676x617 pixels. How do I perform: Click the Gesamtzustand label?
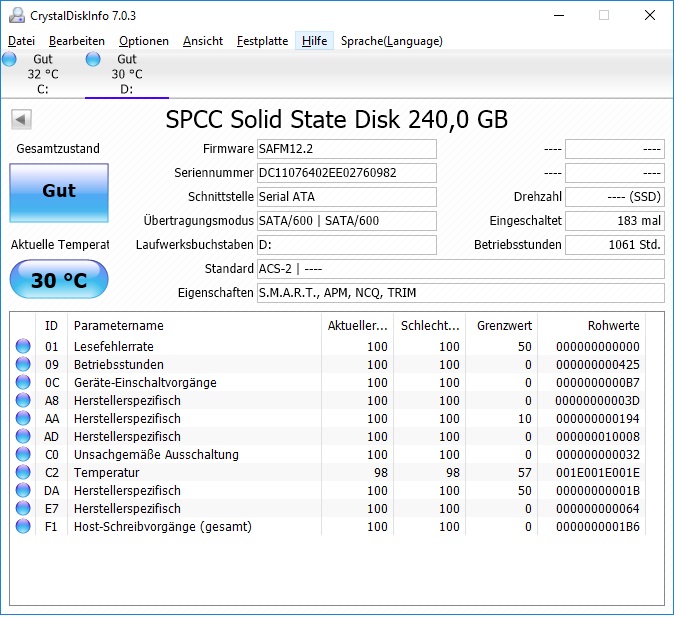click(x=58, y=149)
